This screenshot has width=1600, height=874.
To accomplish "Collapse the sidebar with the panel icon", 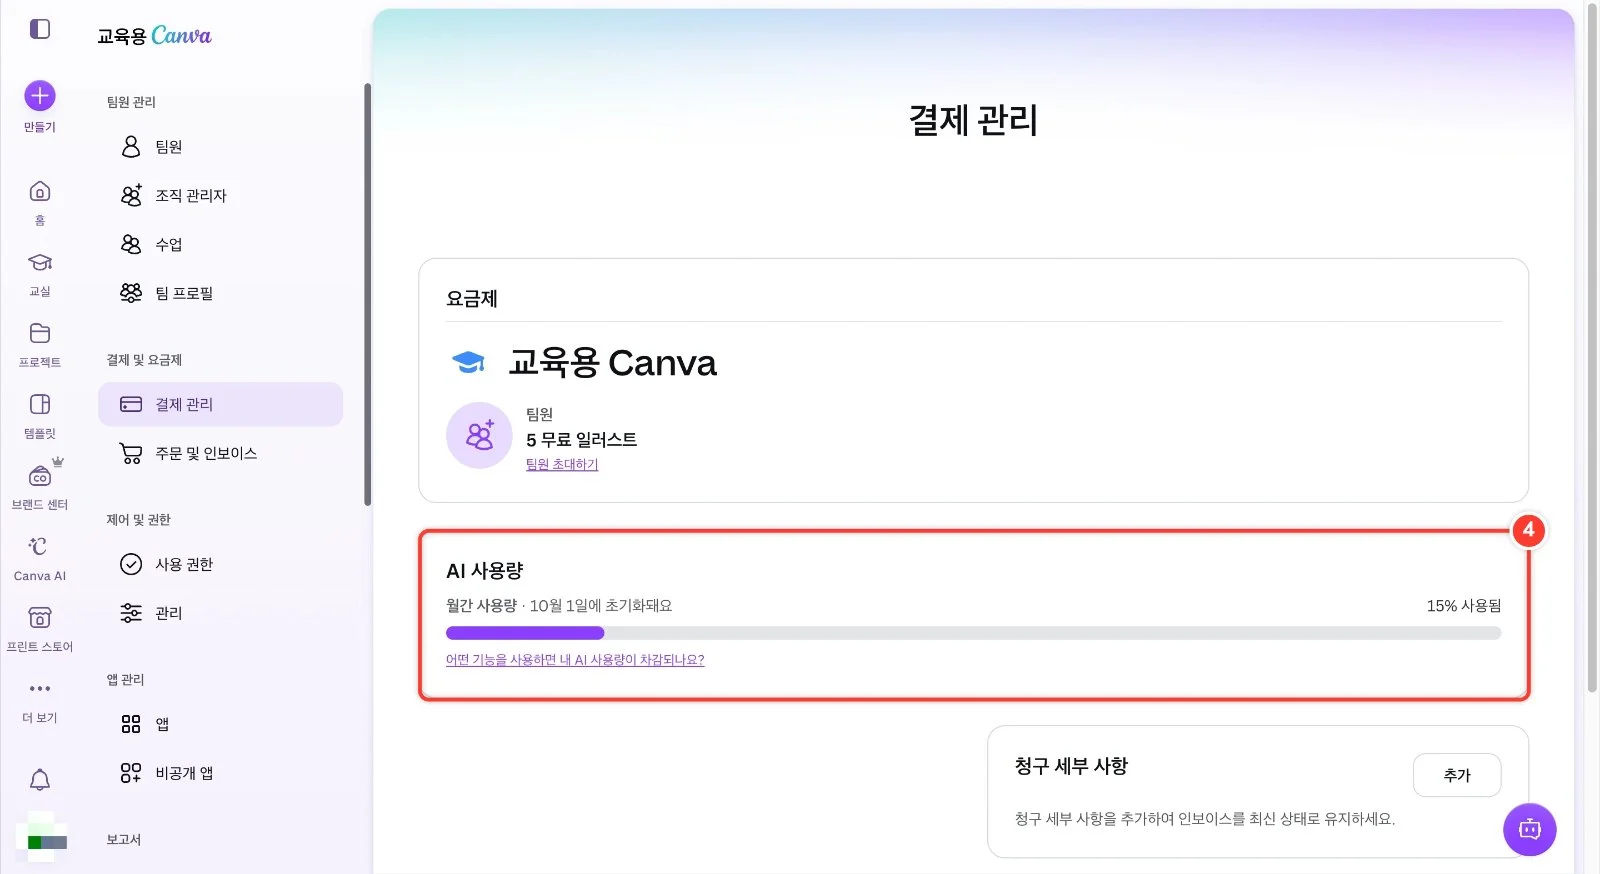I will tap(40, 29).
